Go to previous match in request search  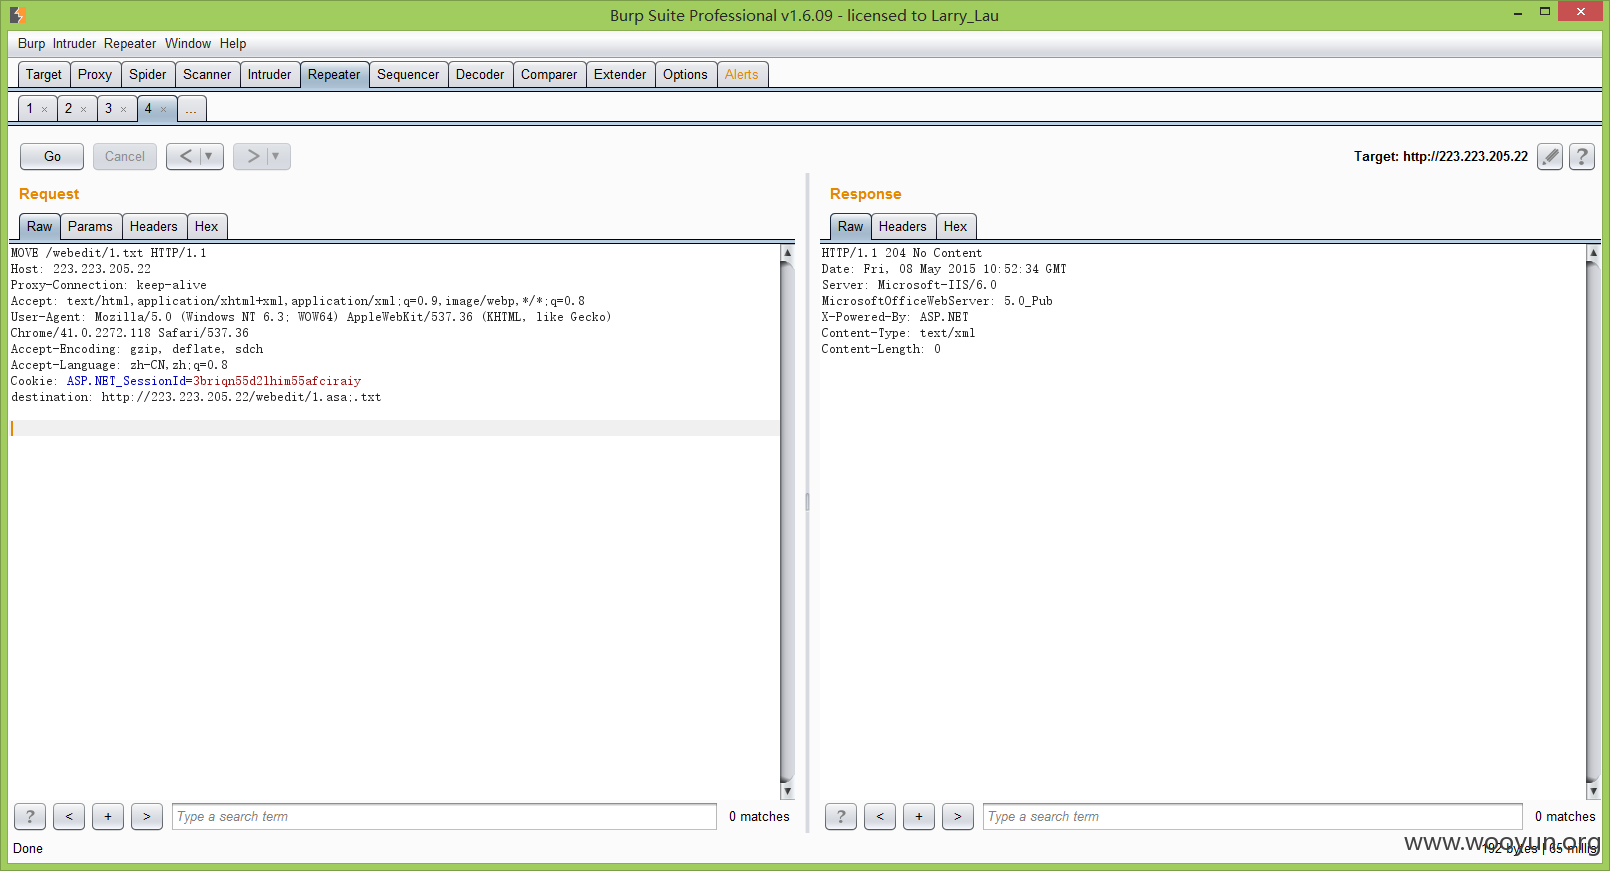(x=69, y=817)
